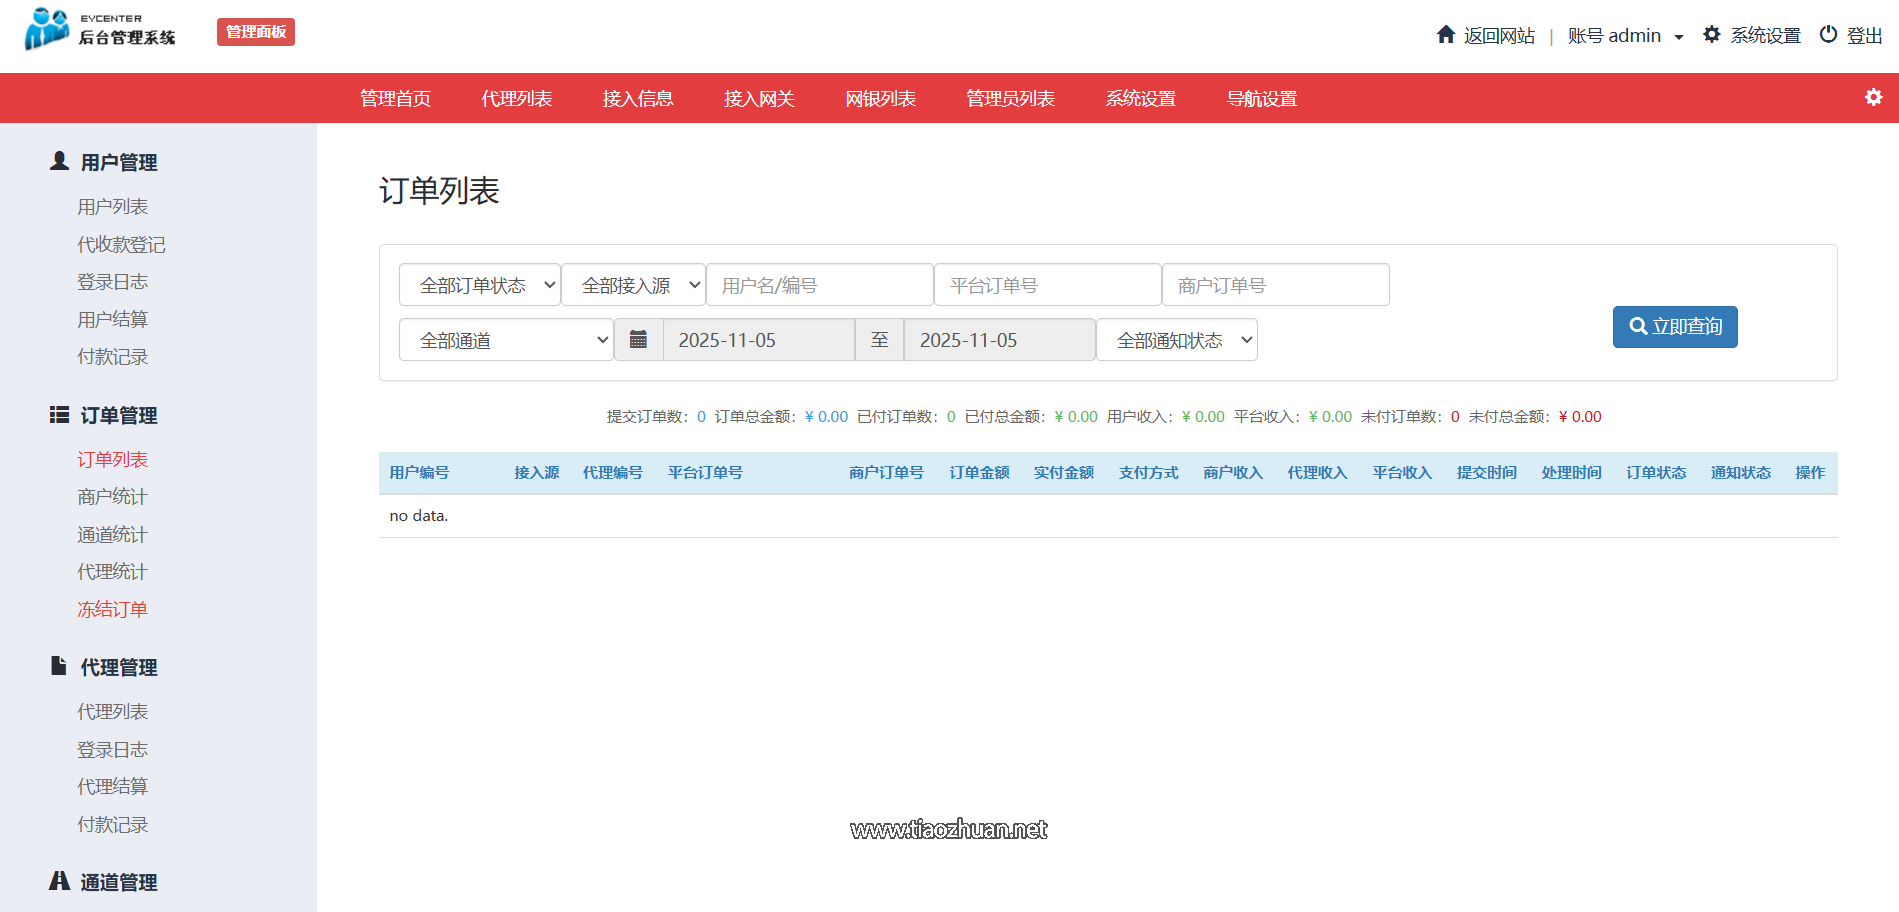Click the gear icon beside 系统设置

tap(1712, 35)
